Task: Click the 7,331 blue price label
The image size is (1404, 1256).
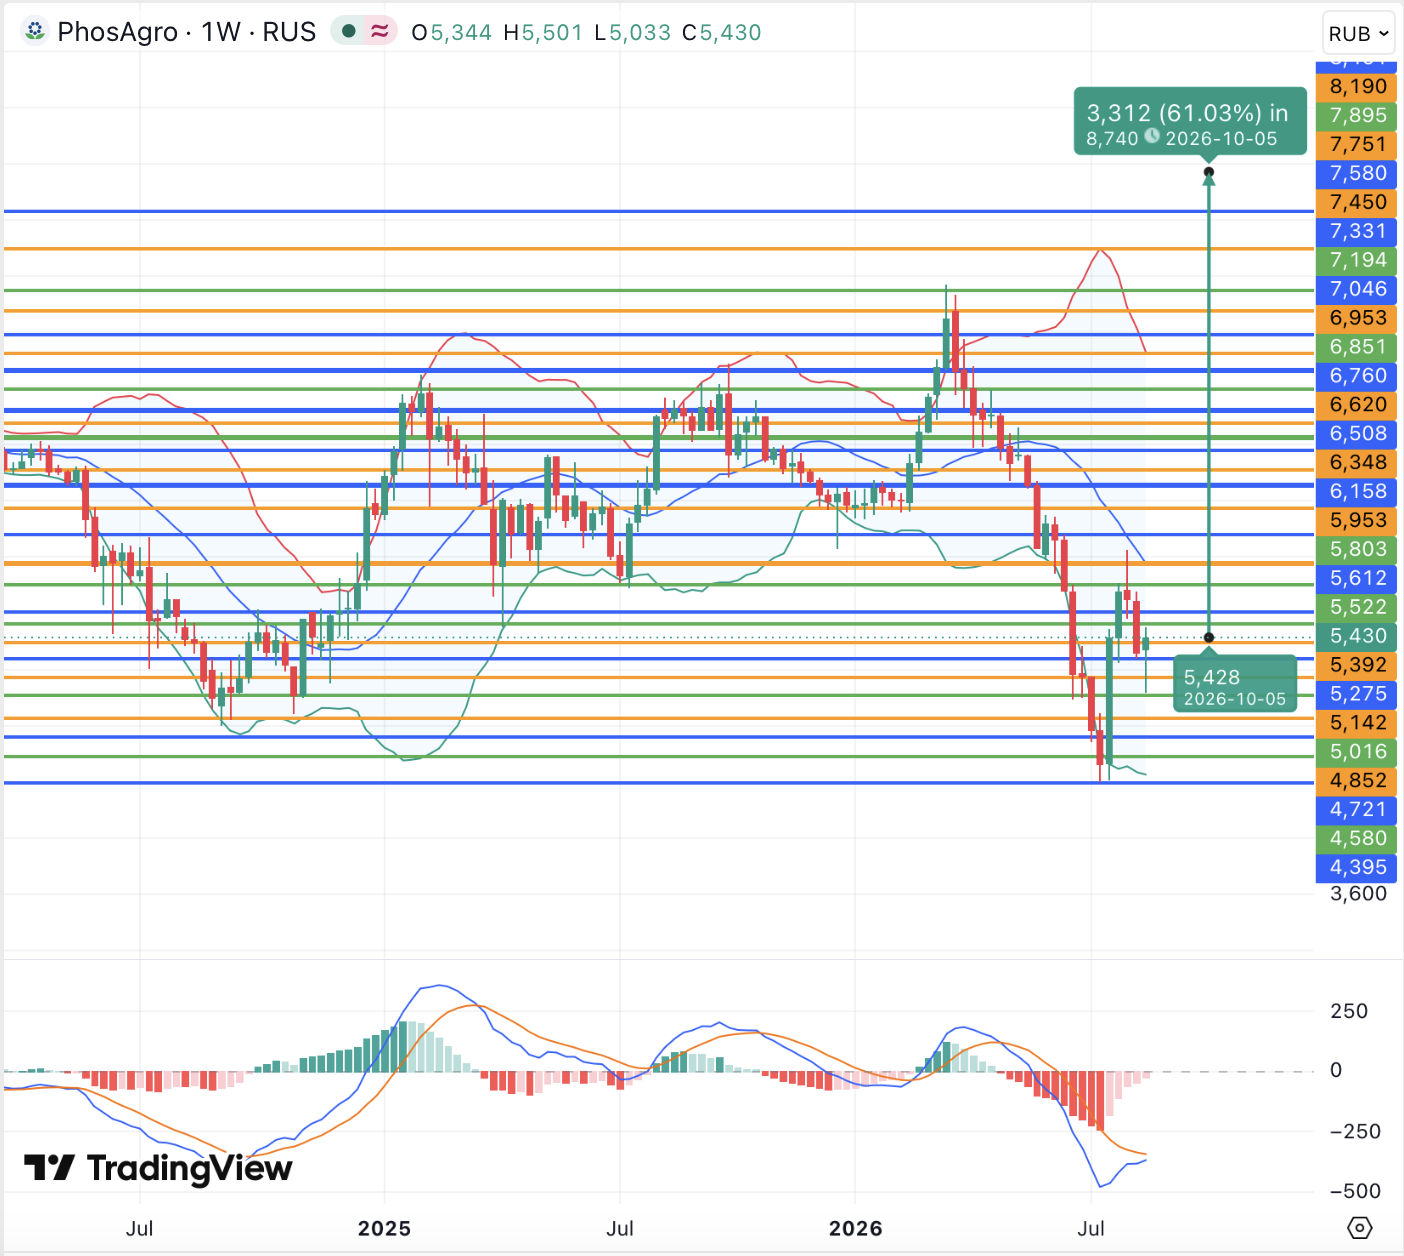Action: click(x=1357, y=232)
